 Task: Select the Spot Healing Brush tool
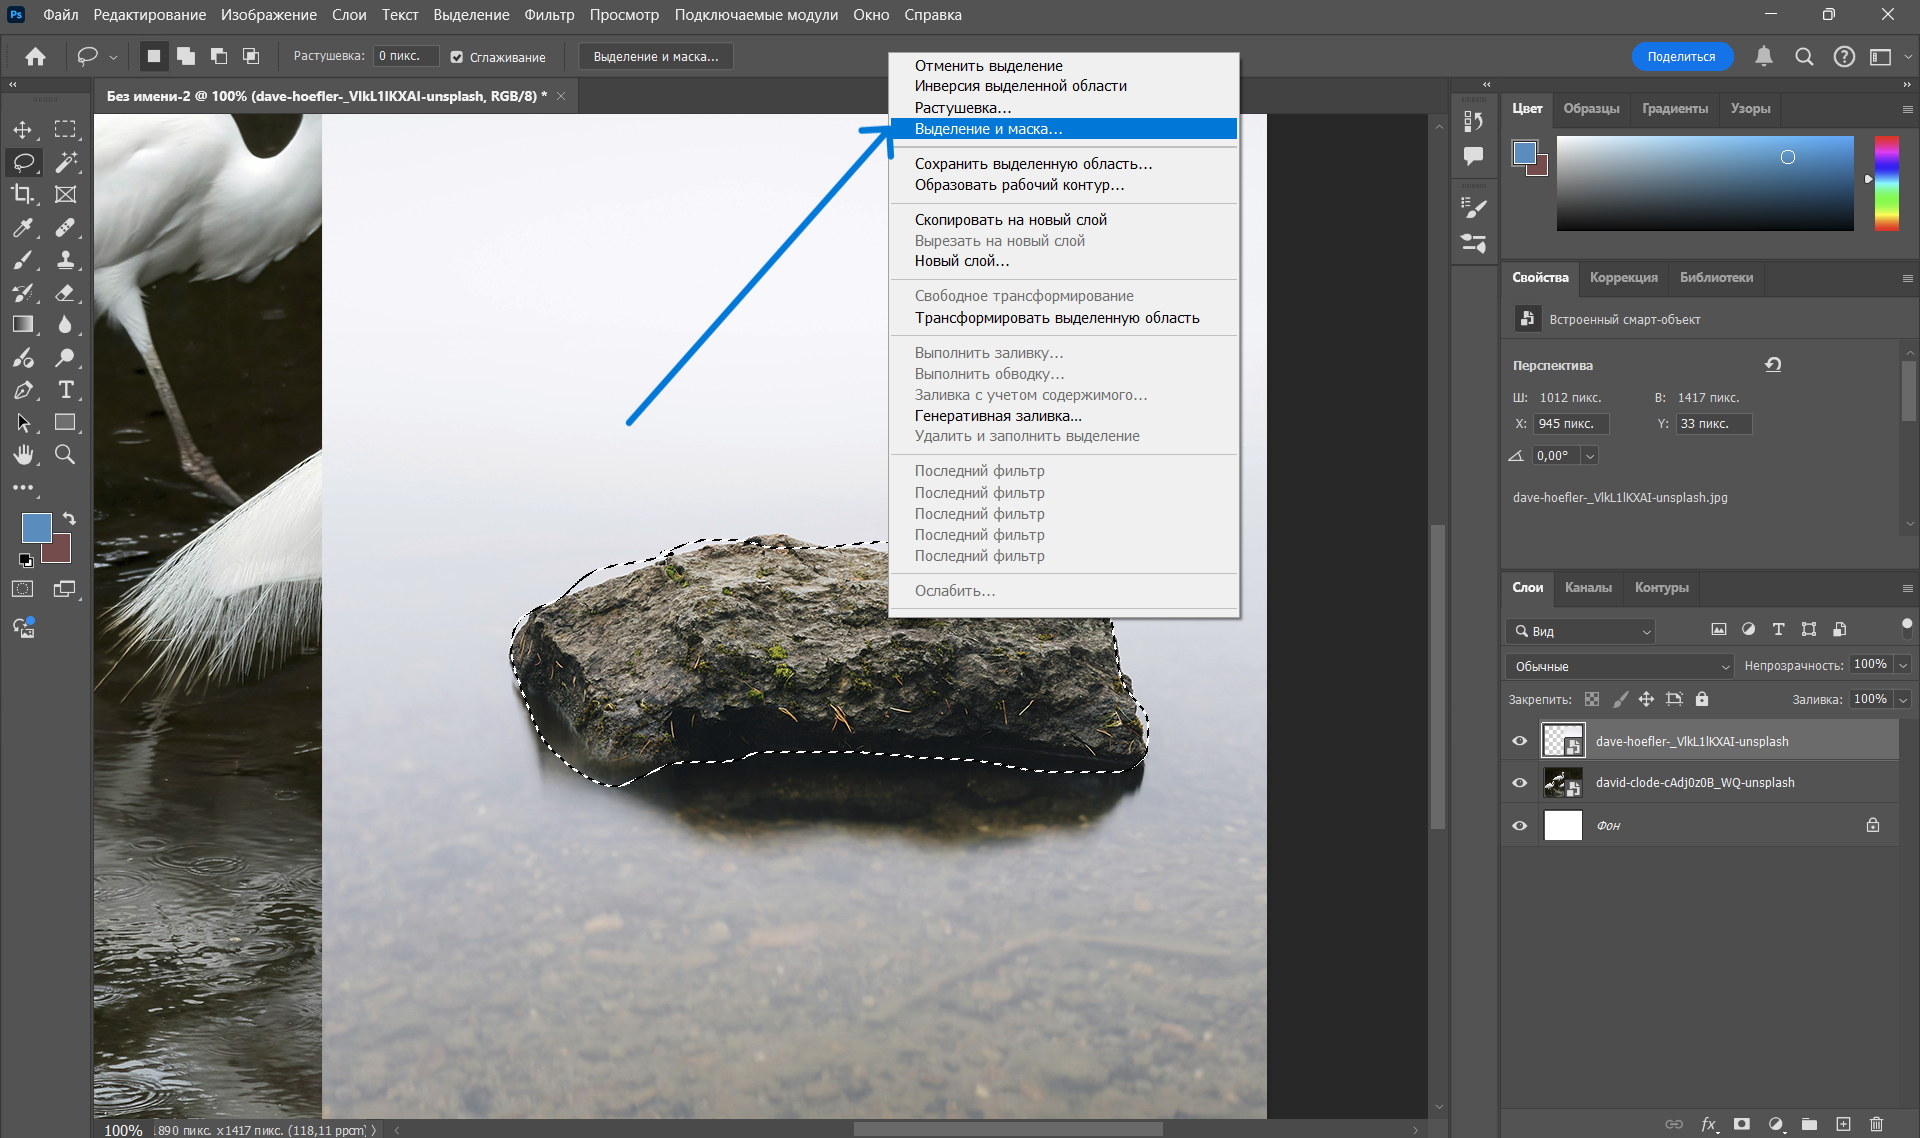(65, 228)
